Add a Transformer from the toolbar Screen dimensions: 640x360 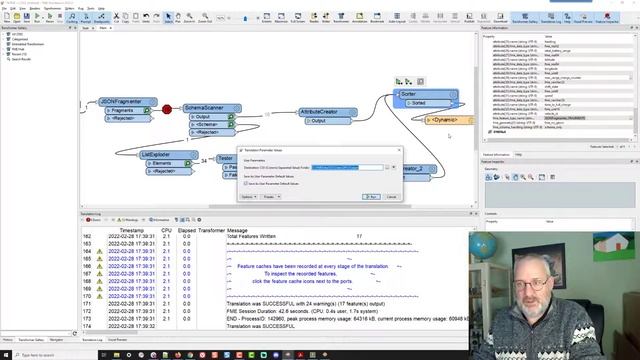click(x=341, y=17)
